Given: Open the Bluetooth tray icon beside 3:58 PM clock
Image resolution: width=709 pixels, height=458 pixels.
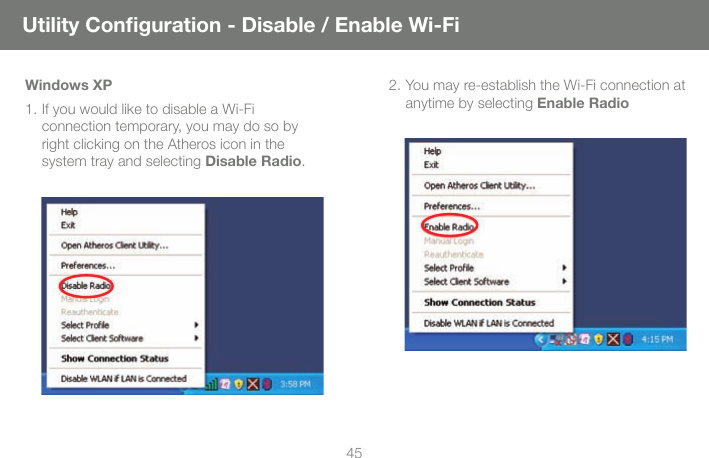Looking at the screenshot, I should click(x=267, y=384).
